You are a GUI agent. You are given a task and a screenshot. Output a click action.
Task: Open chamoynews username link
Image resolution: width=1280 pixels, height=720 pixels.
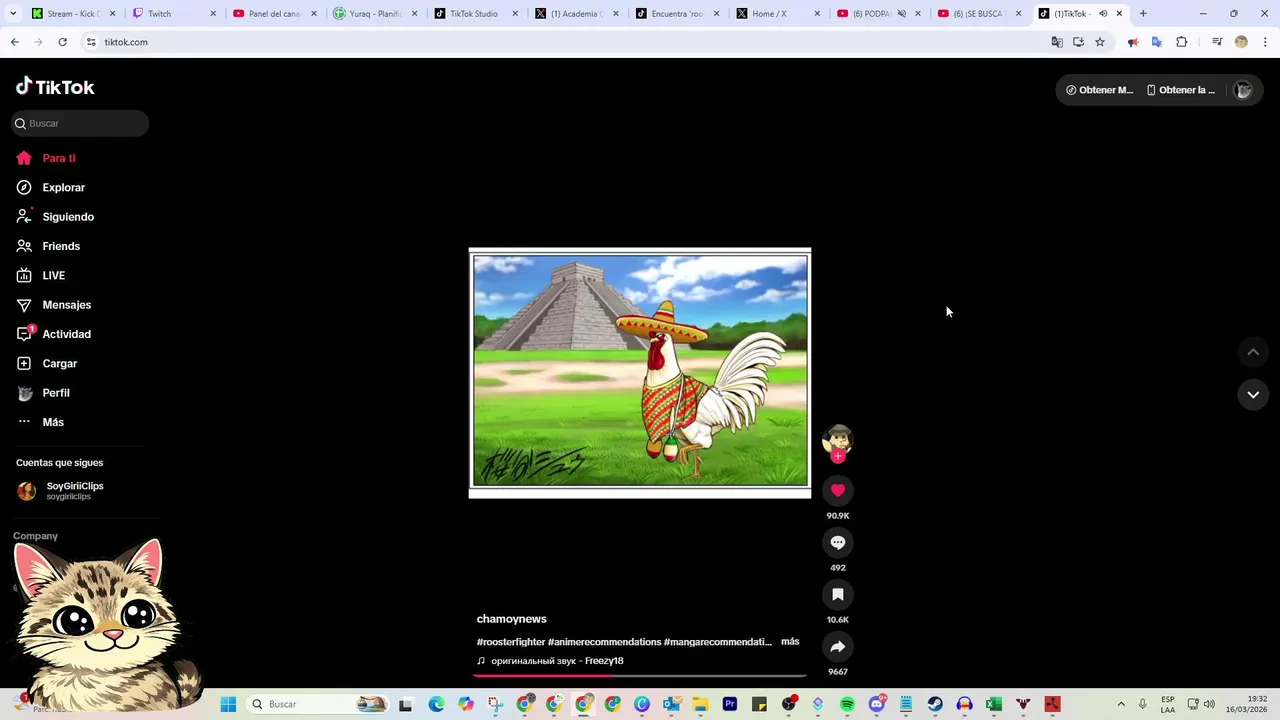click(x=511, y=619)
